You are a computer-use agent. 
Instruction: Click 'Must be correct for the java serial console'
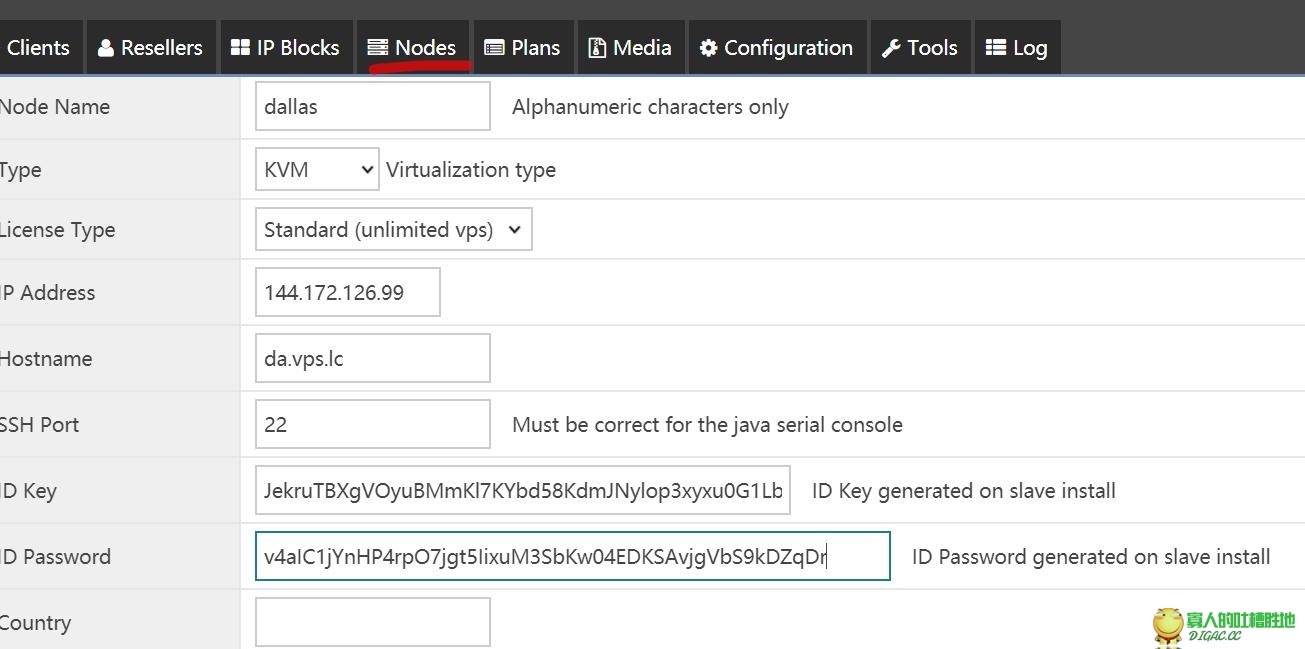707,425
